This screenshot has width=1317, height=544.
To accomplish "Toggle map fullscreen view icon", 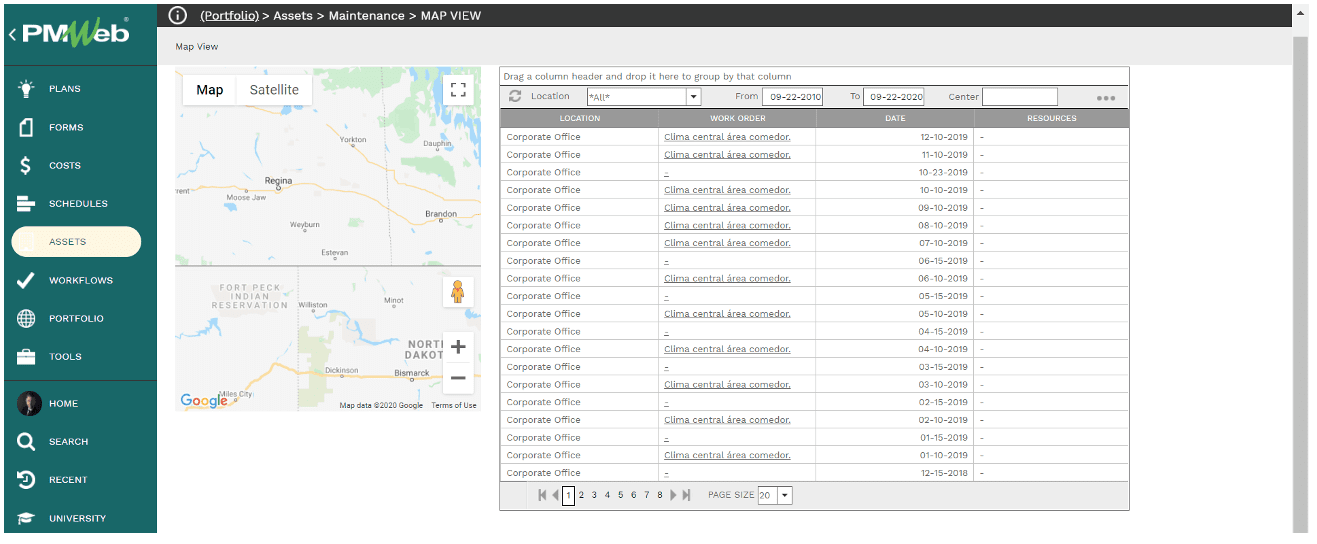I will pos(458,90).
